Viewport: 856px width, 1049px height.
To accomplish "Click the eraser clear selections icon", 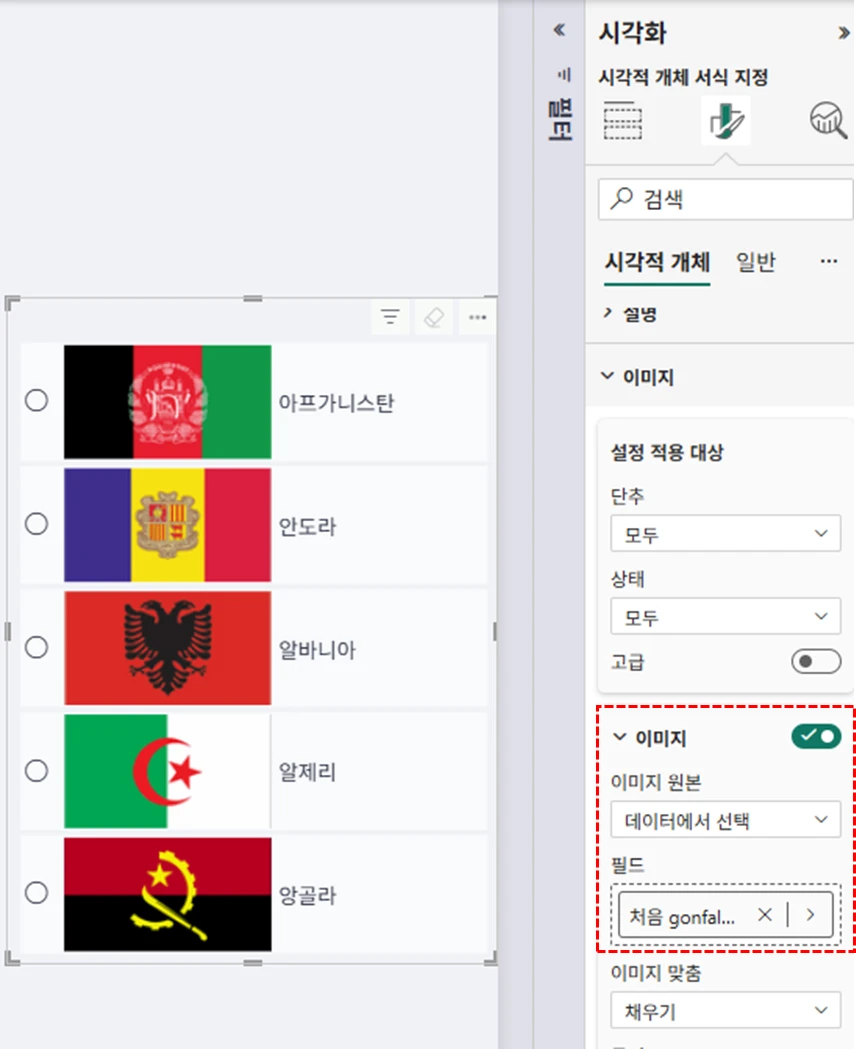I will pyautogui.click(x=433, y=318).
